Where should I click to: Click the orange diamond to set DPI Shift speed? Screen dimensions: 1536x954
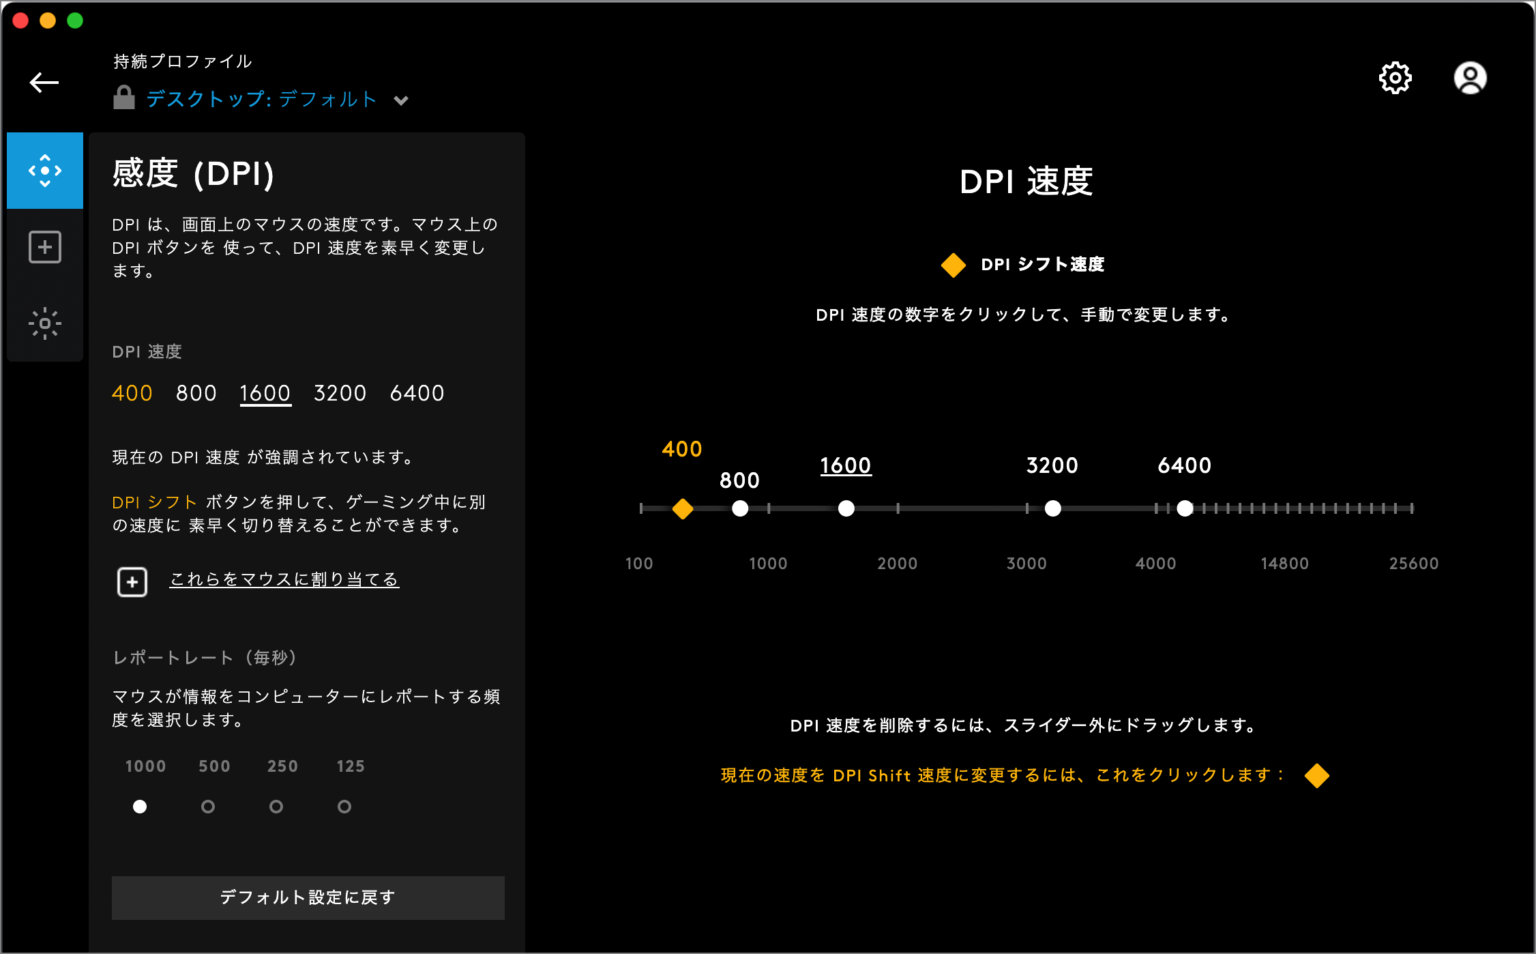pos(1317,775)
